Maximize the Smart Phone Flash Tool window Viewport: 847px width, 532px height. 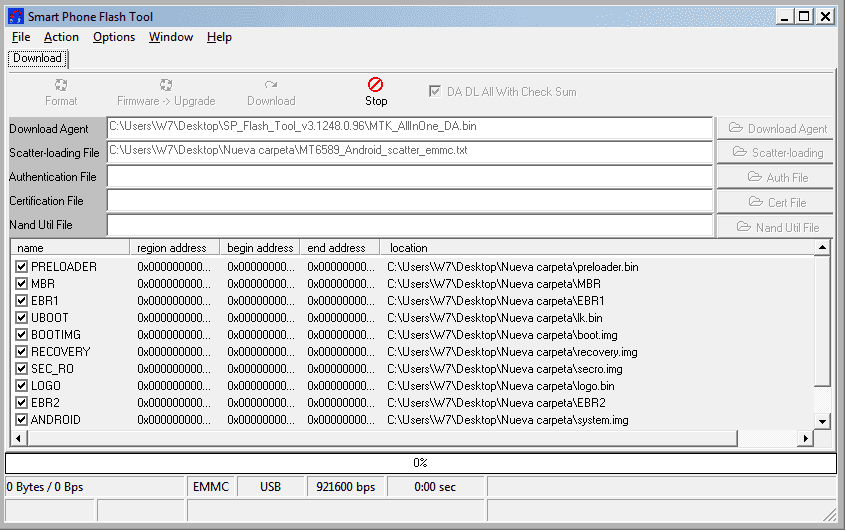click(804, 17)
